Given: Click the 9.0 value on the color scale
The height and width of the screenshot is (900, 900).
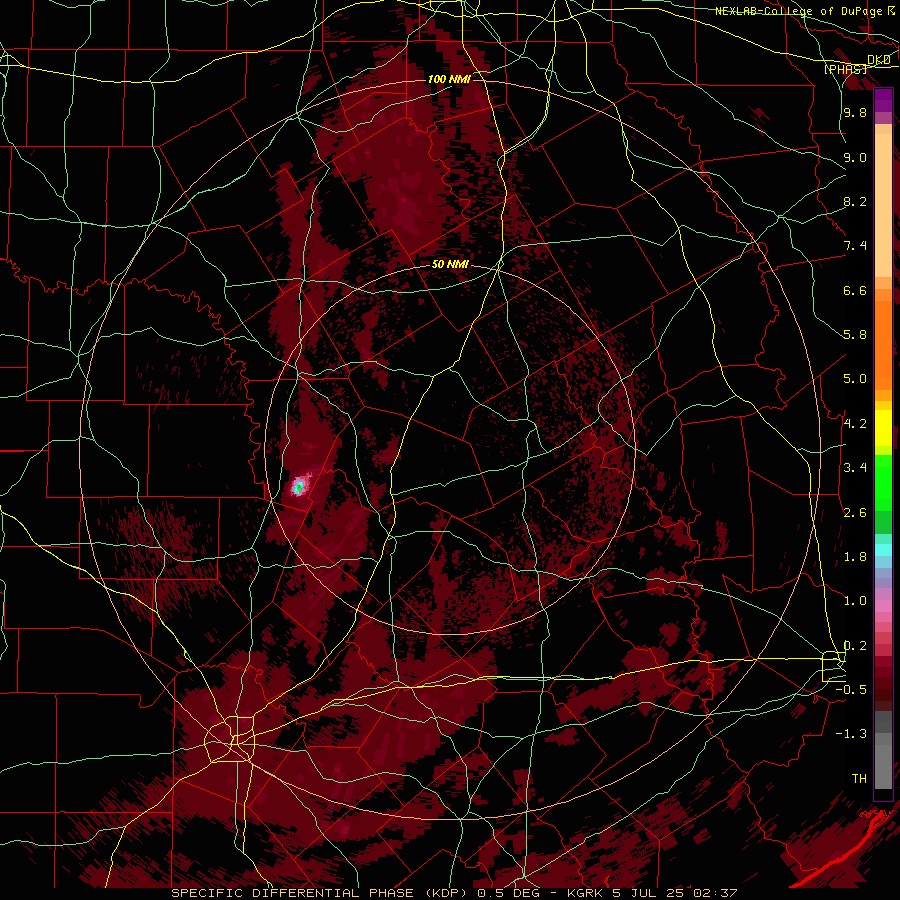Looking at the screenshot, I should pos(855,157).
